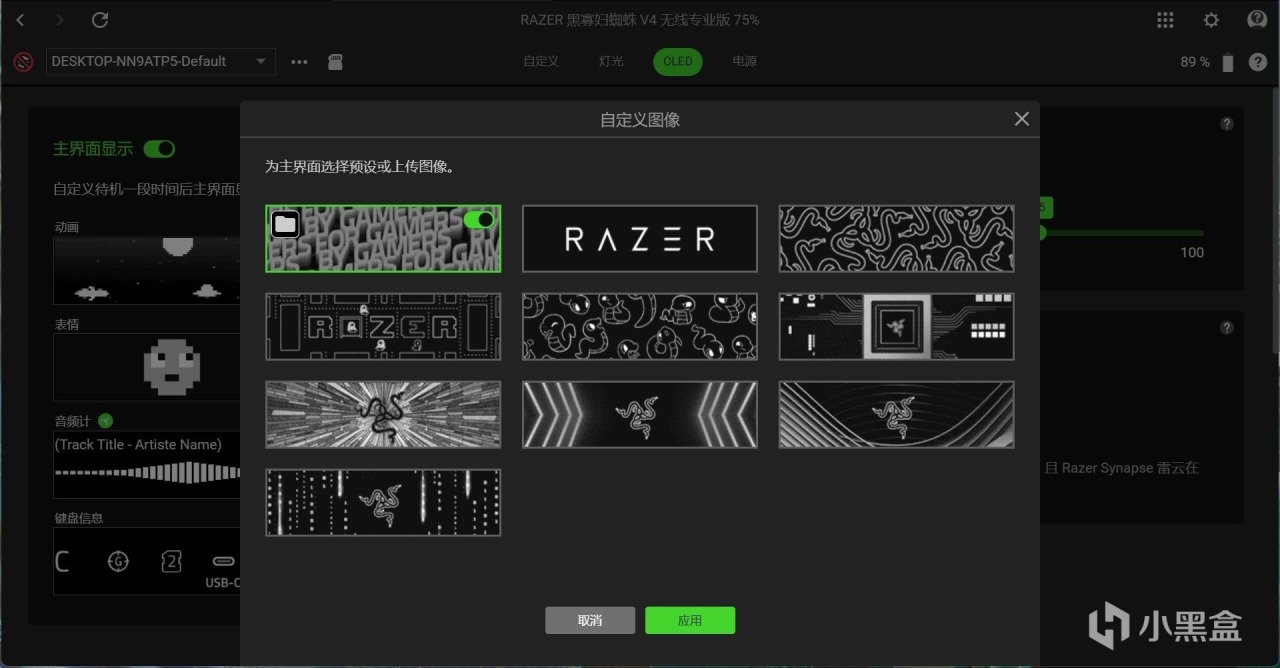
Task: Toggle the switch on the custom image thumbnail
Action: (x=479, y=219)
